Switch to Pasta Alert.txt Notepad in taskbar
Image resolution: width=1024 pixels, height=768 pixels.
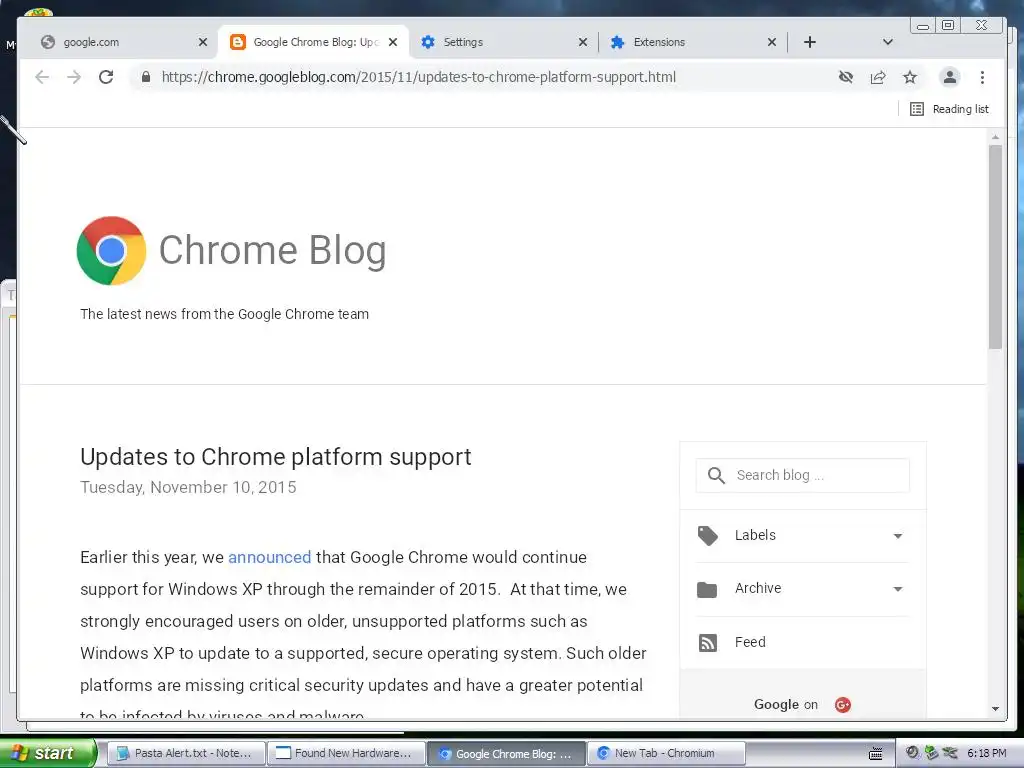coord(185,753)
